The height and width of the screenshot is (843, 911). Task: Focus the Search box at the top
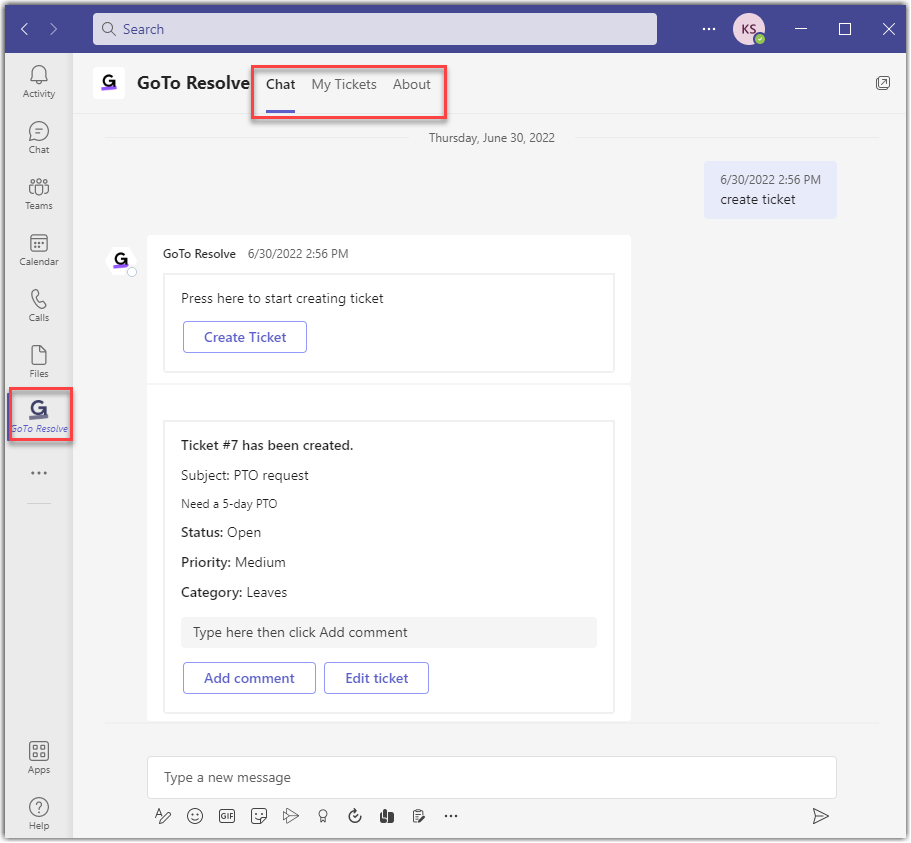pos(375,29)
